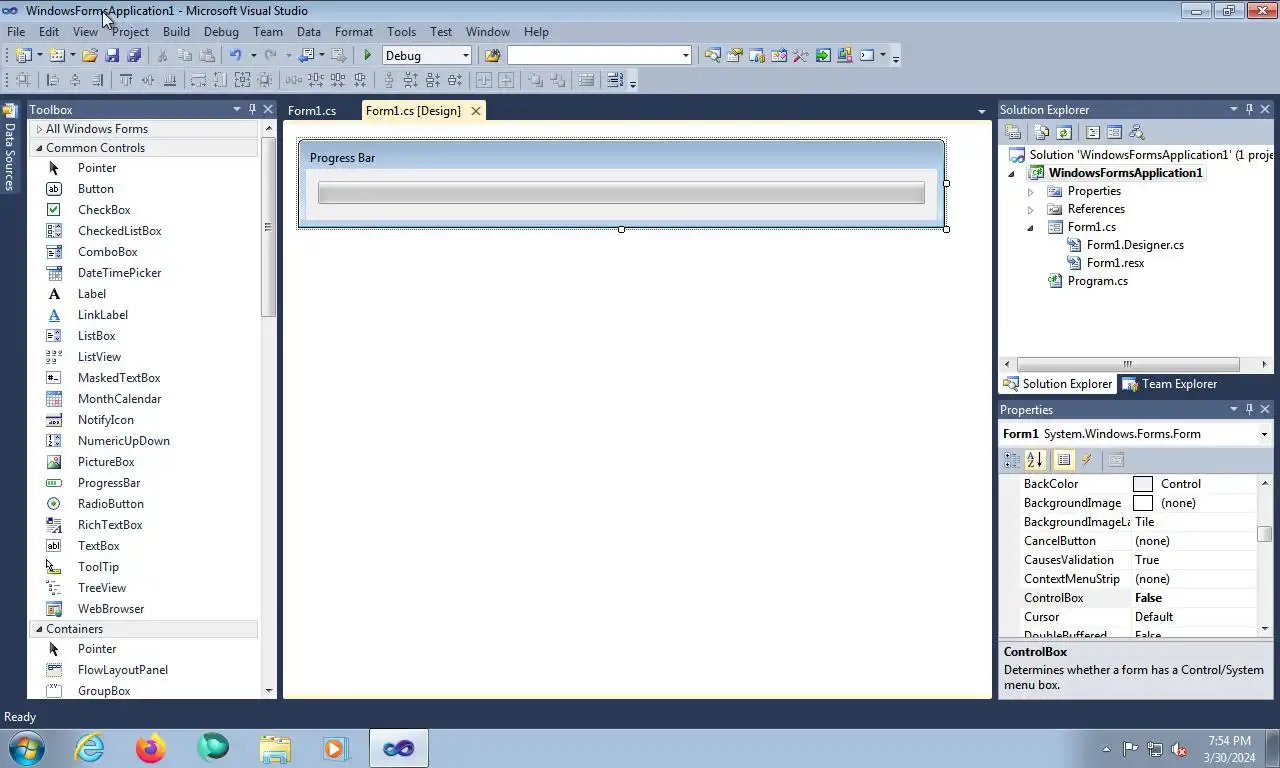
Task: Click the Find in Files icon
Action: tap(492, 56)
